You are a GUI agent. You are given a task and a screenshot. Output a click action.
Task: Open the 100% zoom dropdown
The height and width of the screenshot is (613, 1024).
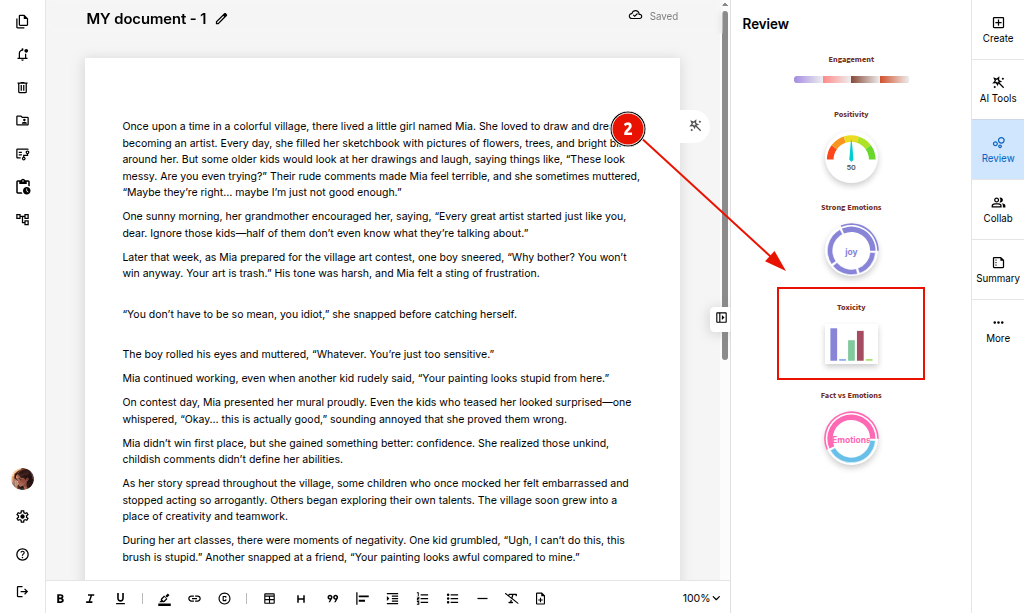pos(701,598)
